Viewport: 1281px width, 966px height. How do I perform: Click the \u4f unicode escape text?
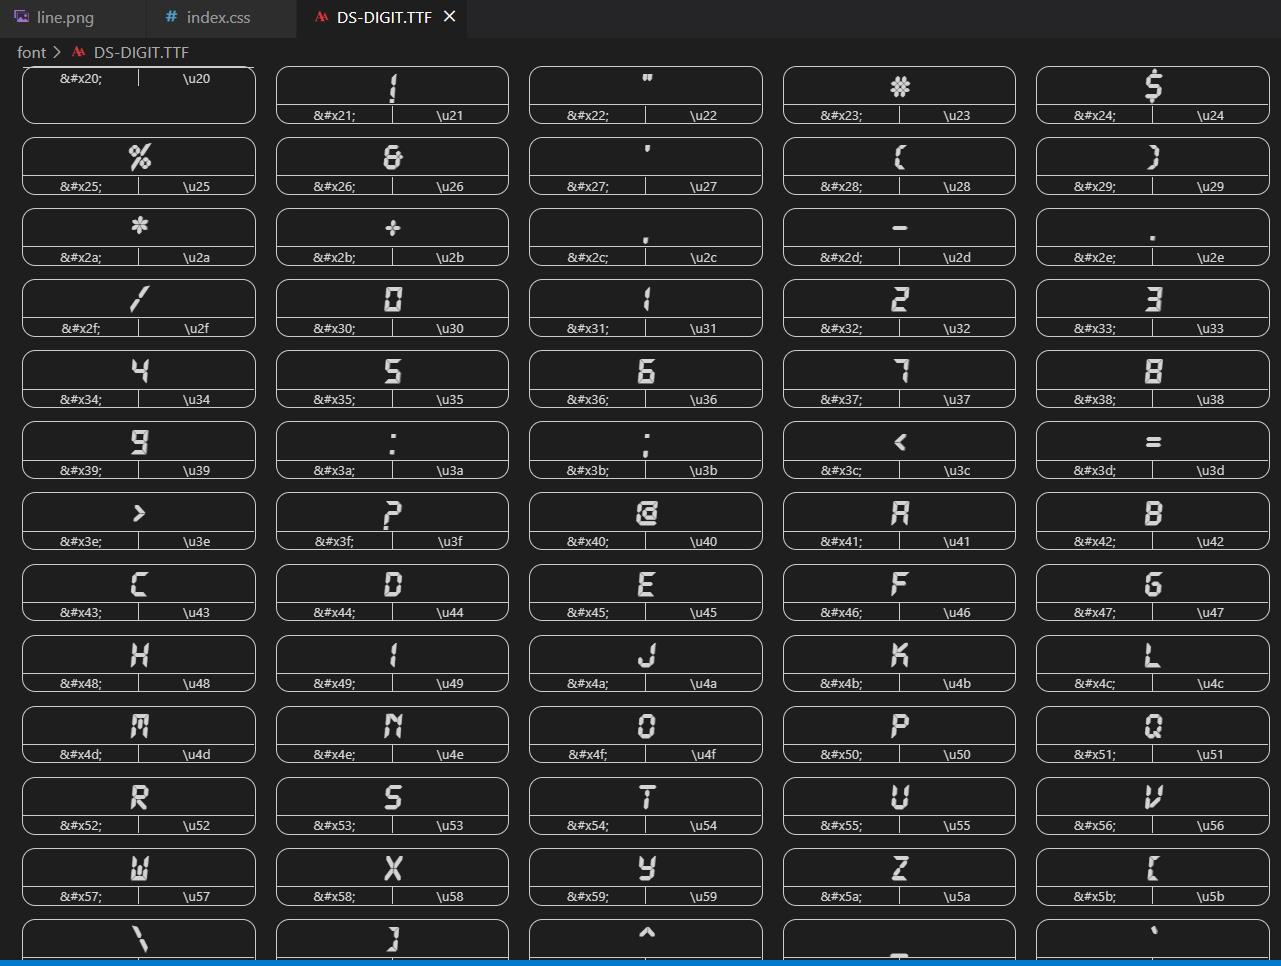(703, 754)
